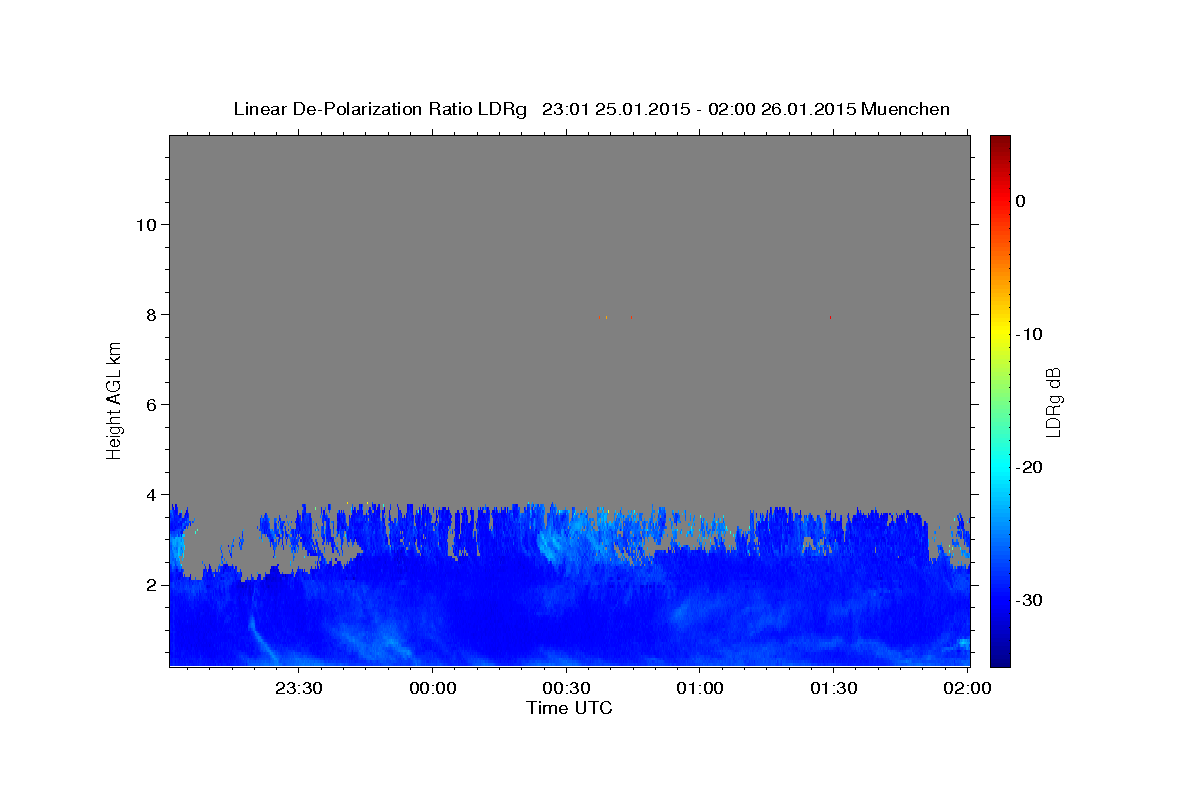
Task: Click the red data speck near 01:30 at 8 km
Action: click(830, 318)
